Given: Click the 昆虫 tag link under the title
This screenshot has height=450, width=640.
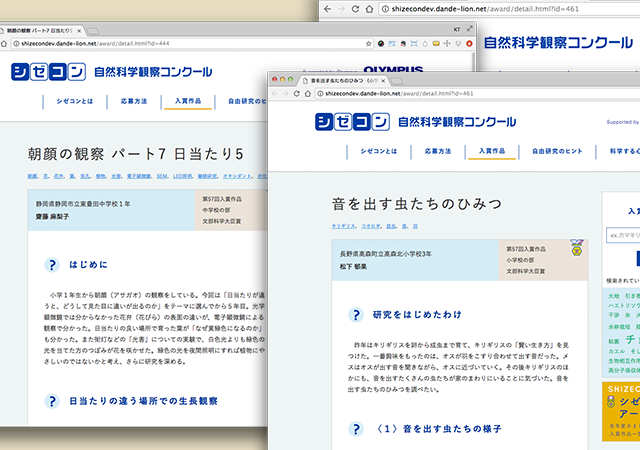Looking at the screenshot, I should [x=391, y=226].
